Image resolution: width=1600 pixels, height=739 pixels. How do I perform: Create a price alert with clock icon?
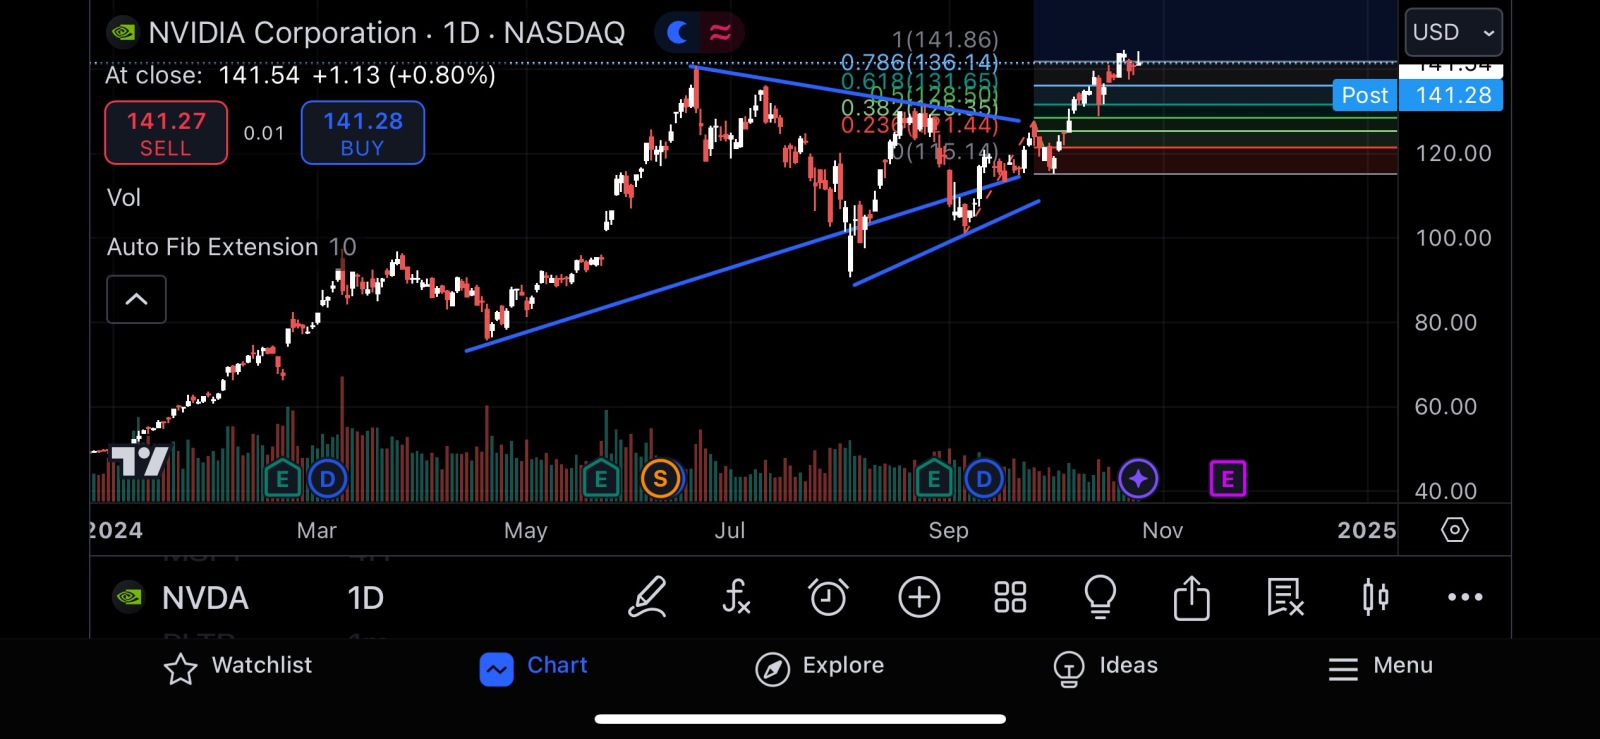pos(828,597)
